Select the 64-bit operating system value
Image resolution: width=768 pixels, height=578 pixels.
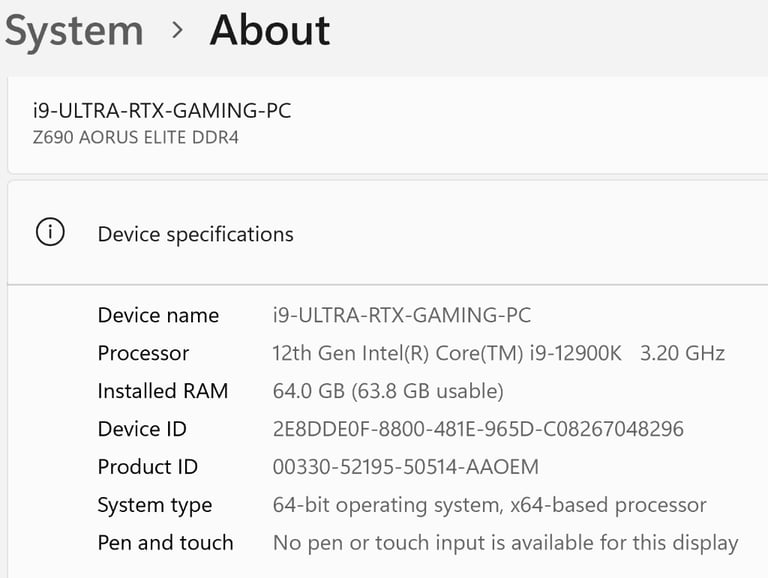coord(489,506)
